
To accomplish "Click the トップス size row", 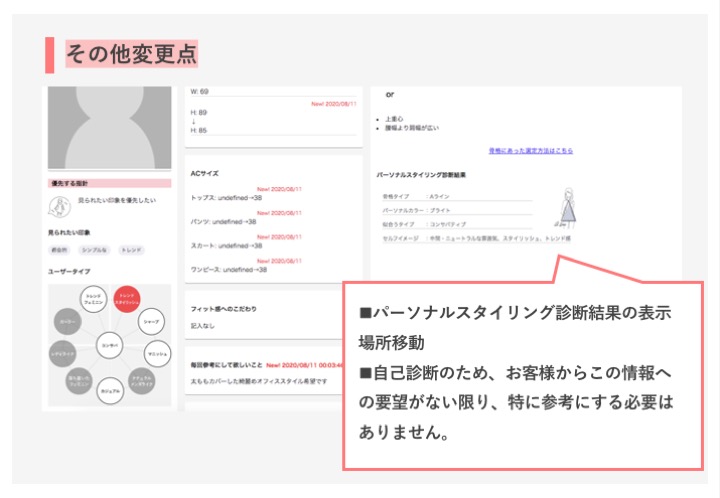I will coord(228,196).
